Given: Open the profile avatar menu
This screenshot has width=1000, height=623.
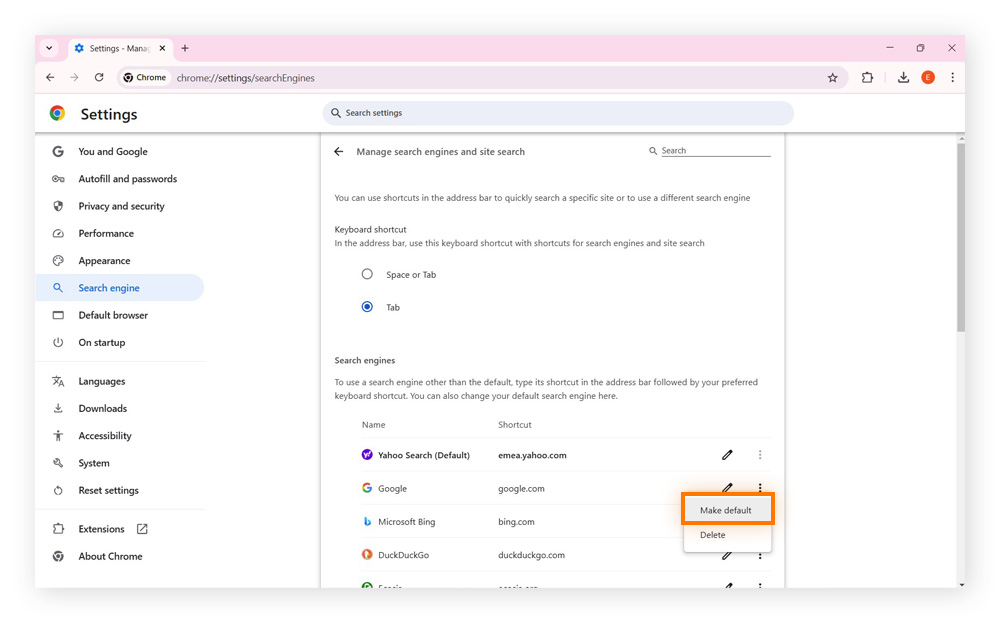Looking at the screenshot, I should [x=927, y=77].
